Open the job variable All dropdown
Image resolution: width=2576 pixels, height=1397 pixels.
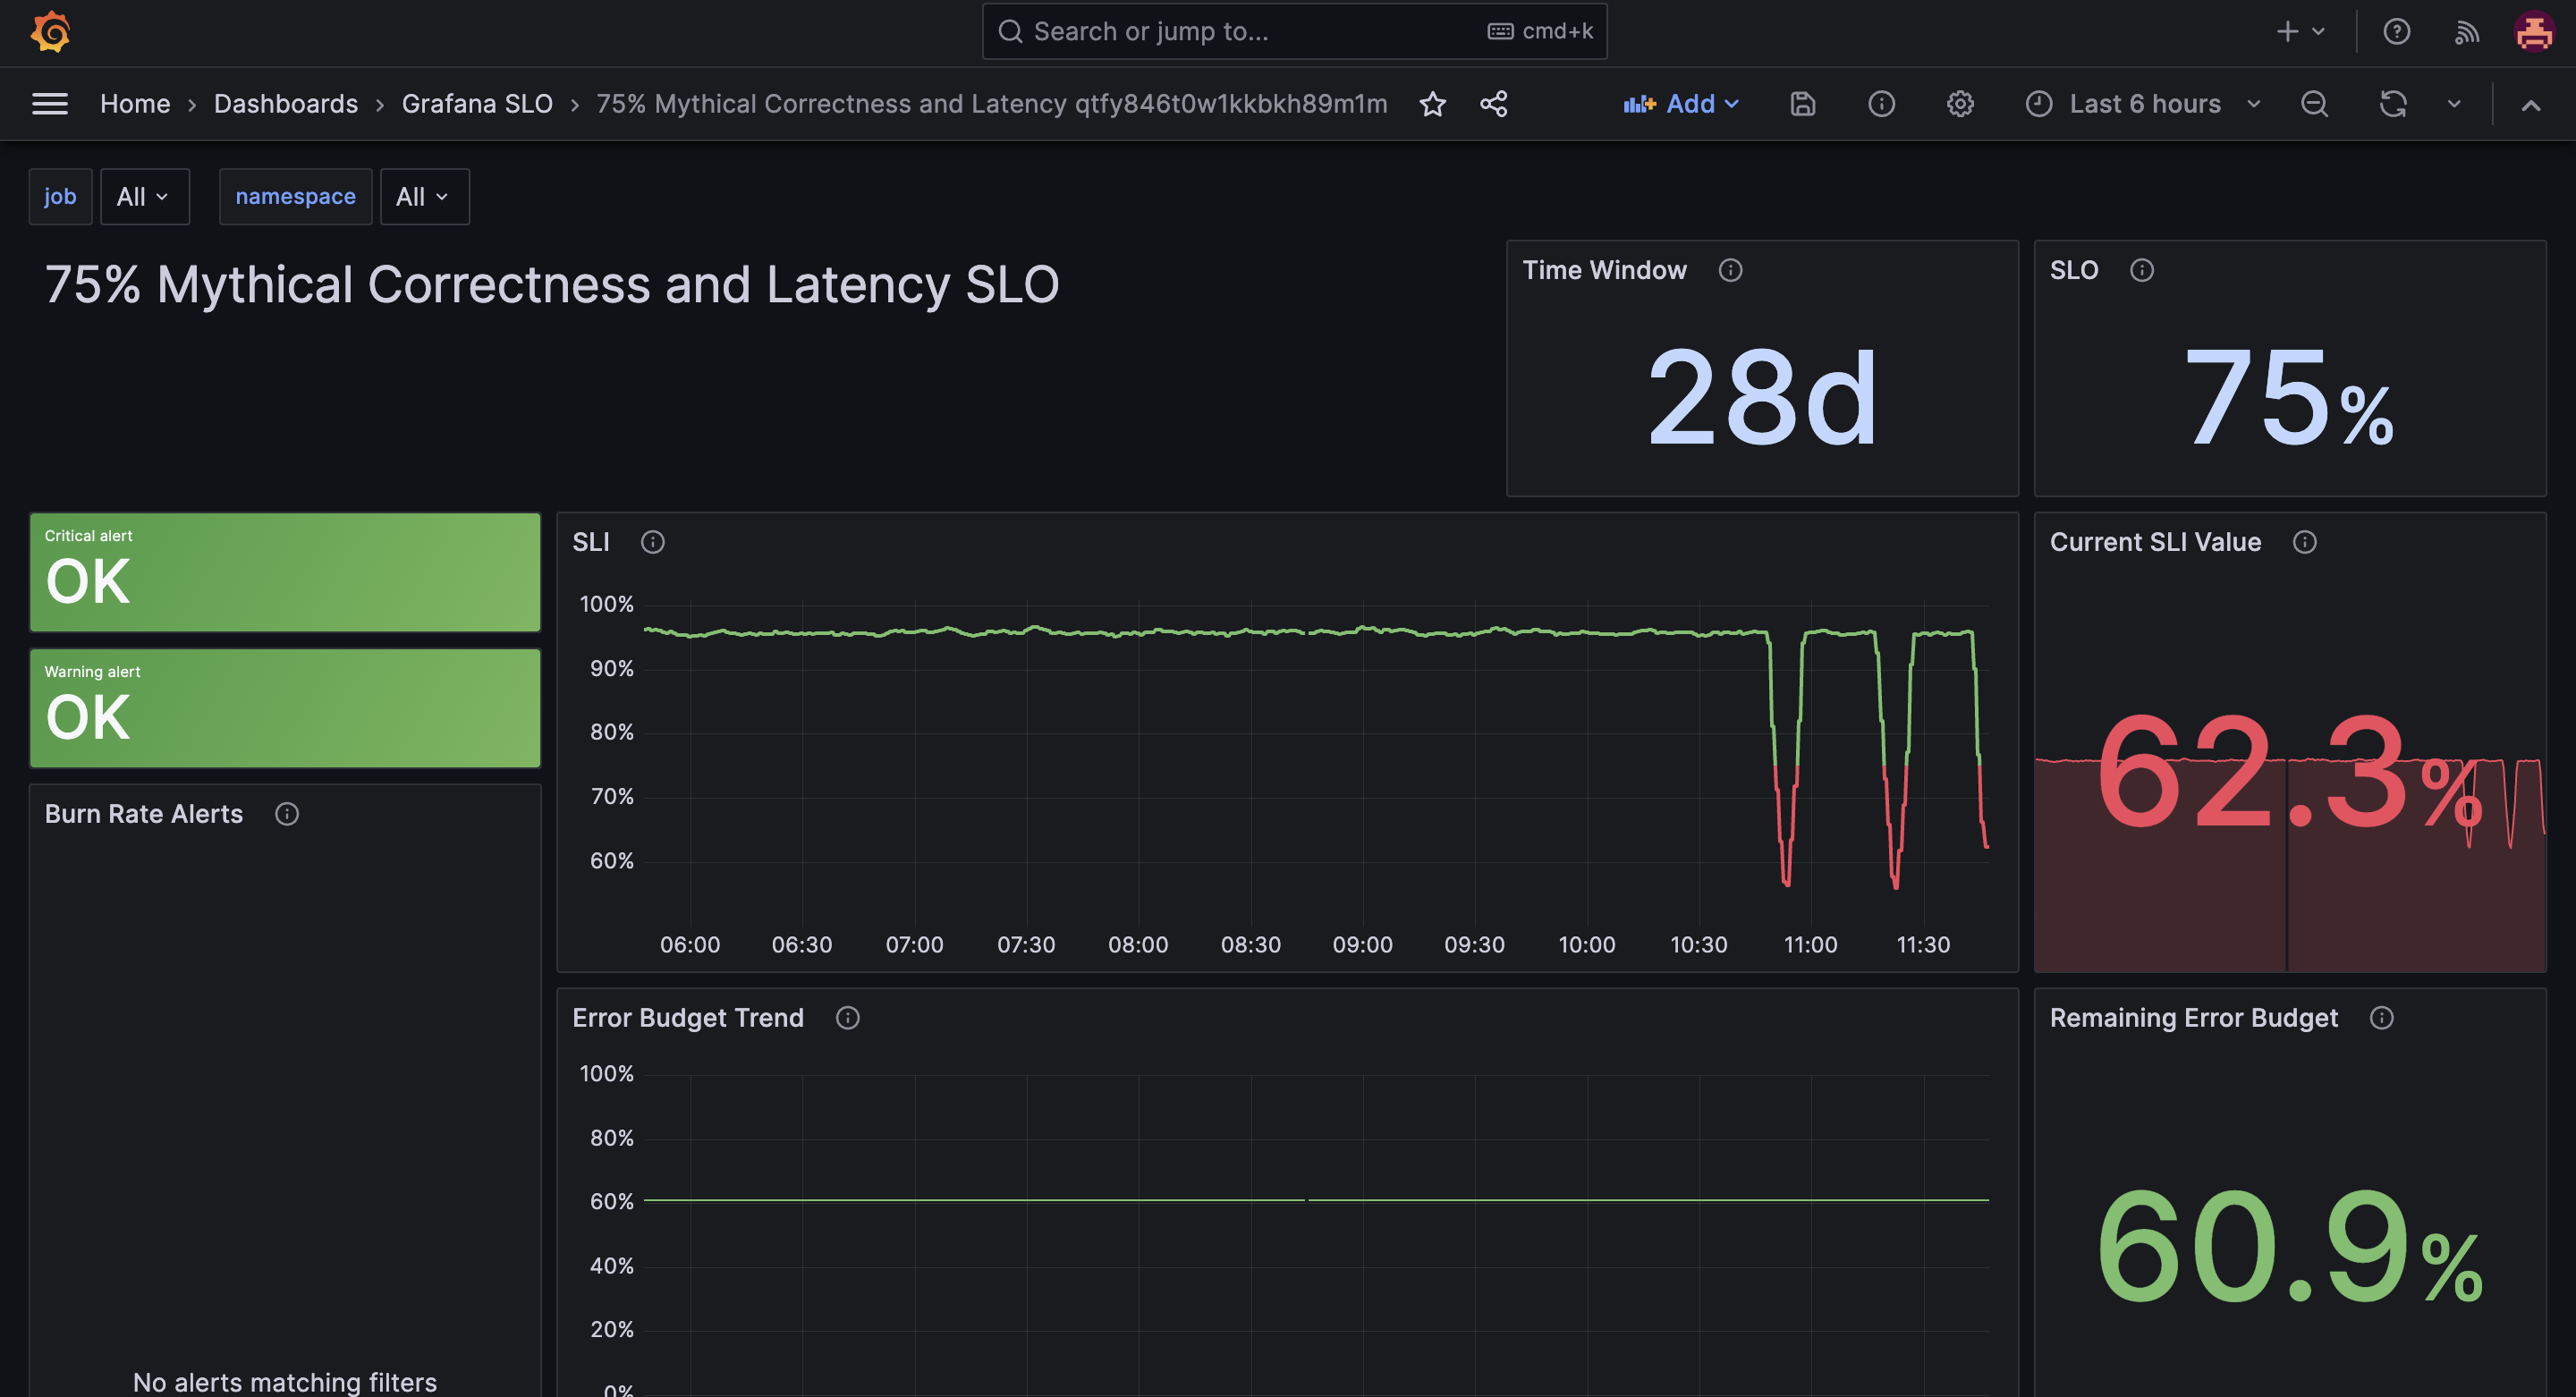click(144, 196)
